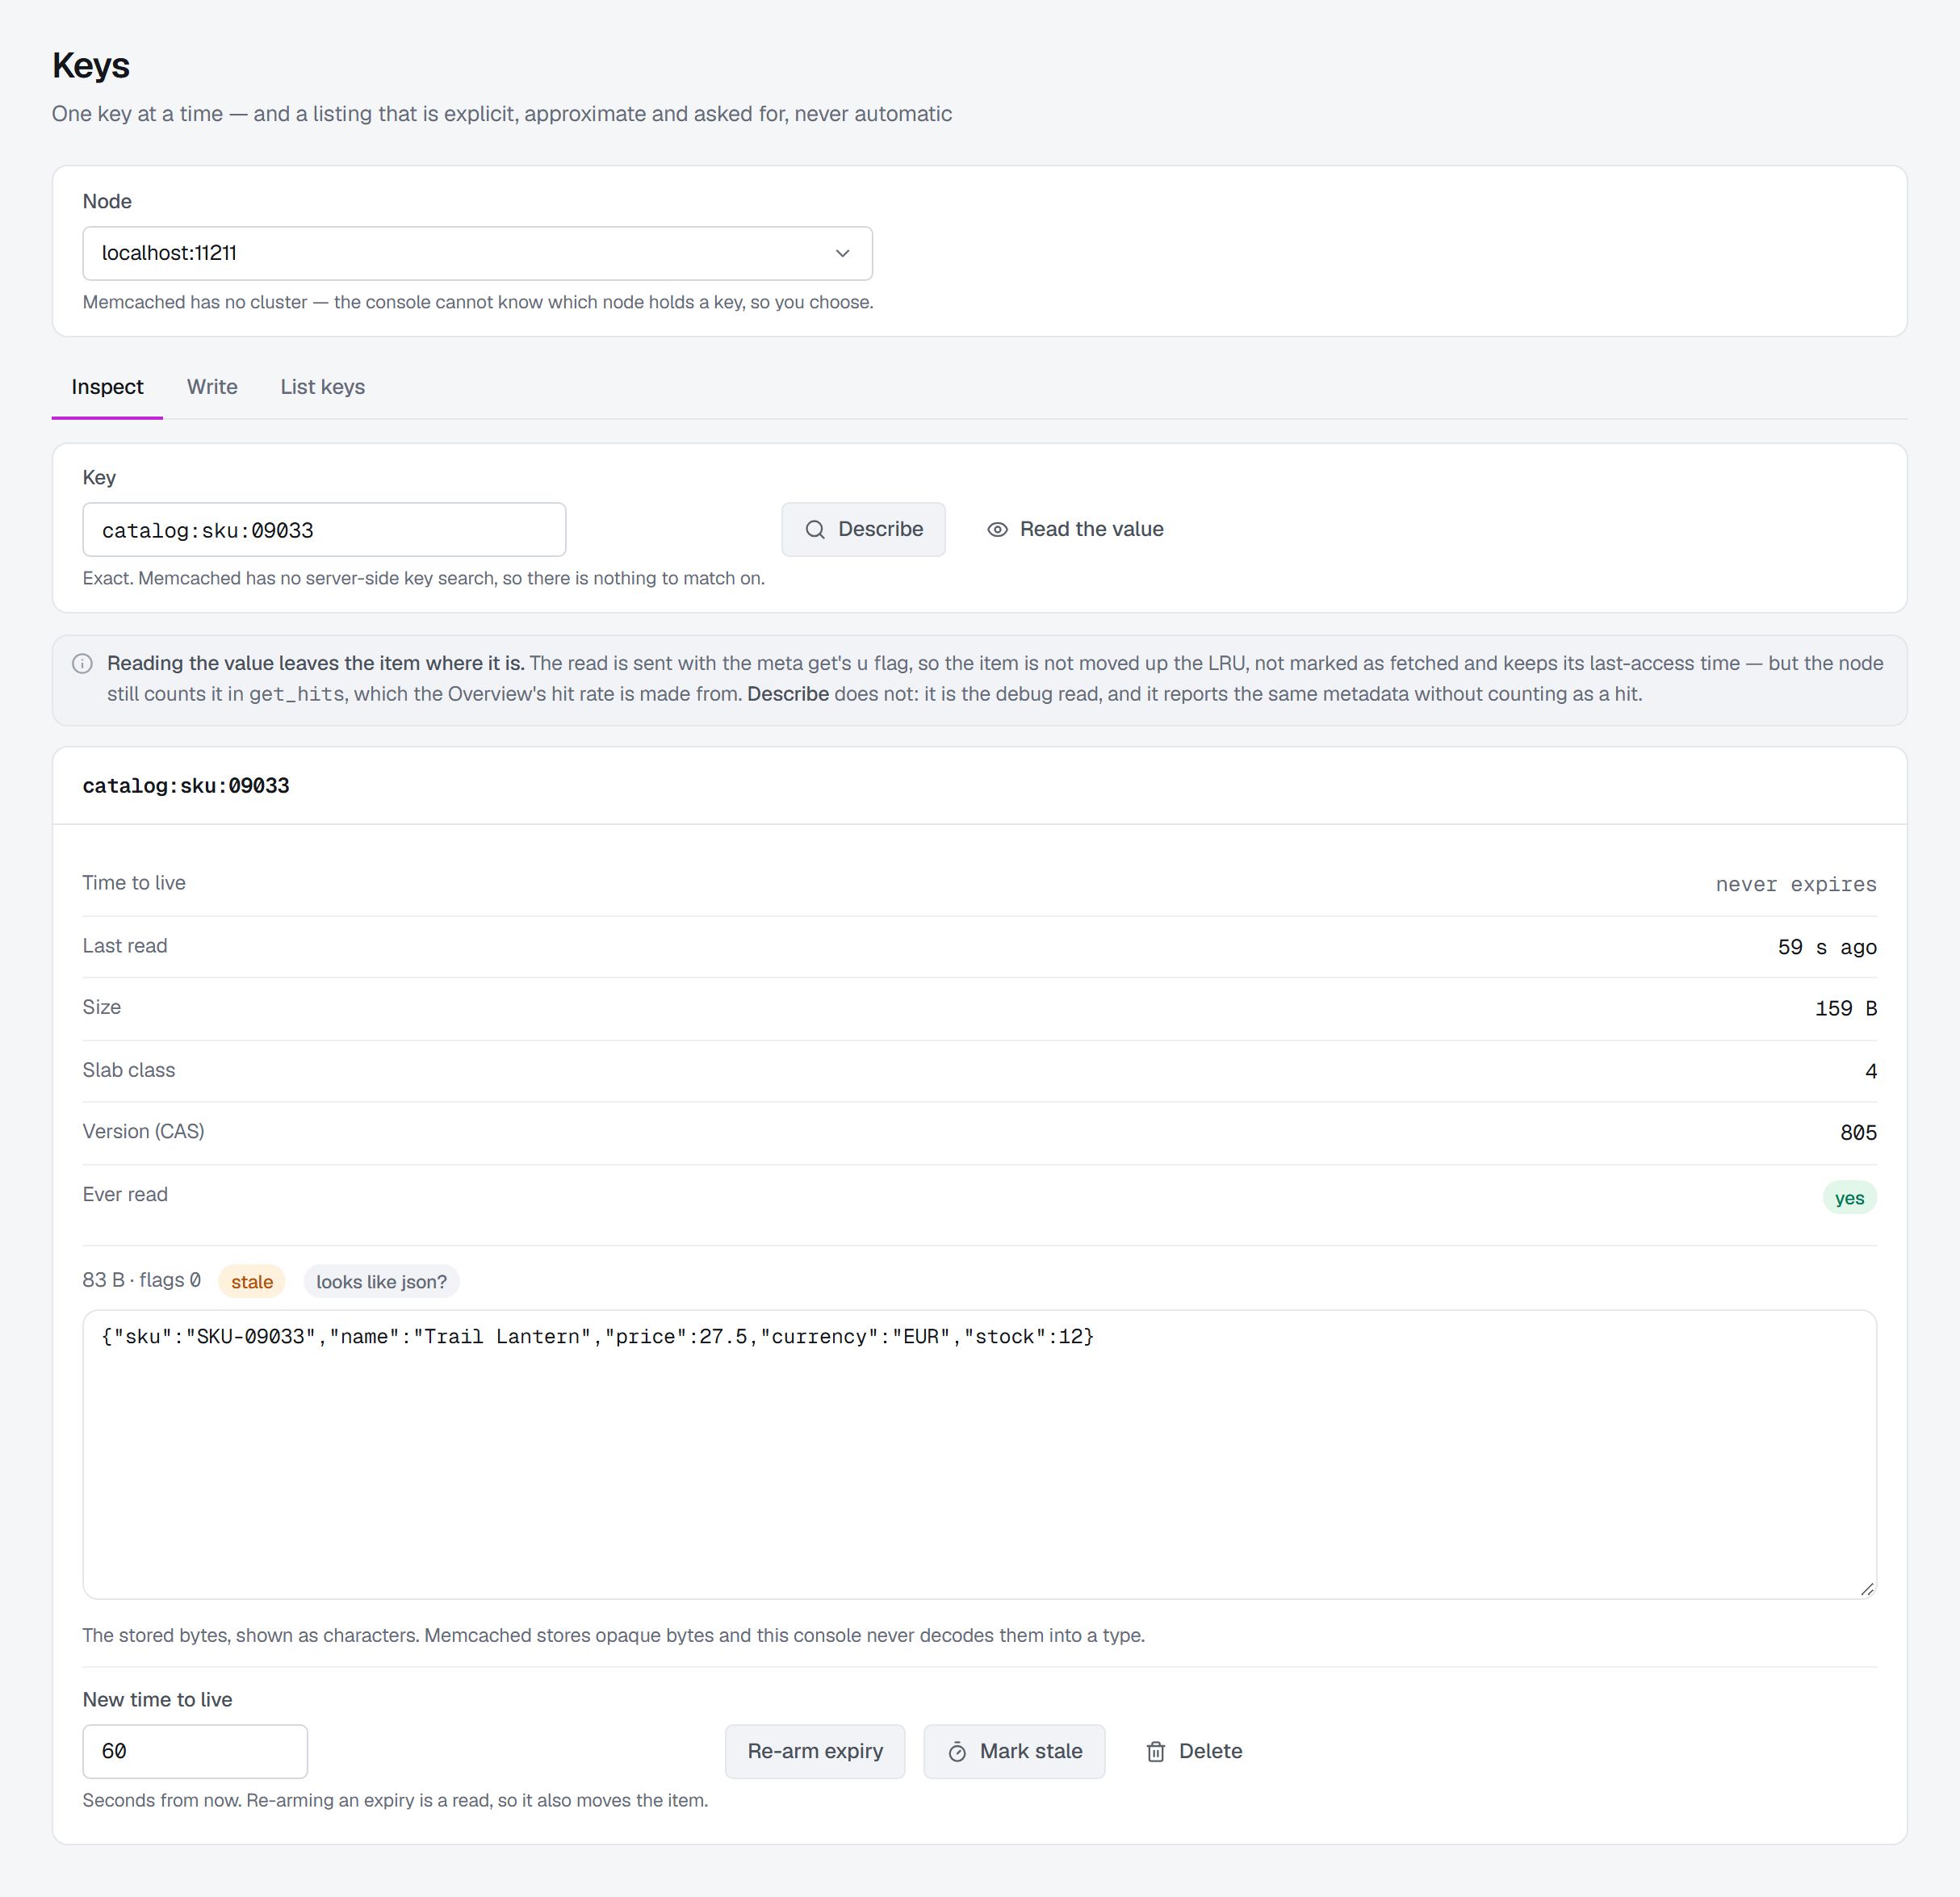This screenshot has height=1897, width=1960.
Task: Click the stale badge
Action: click(252, 1282)
